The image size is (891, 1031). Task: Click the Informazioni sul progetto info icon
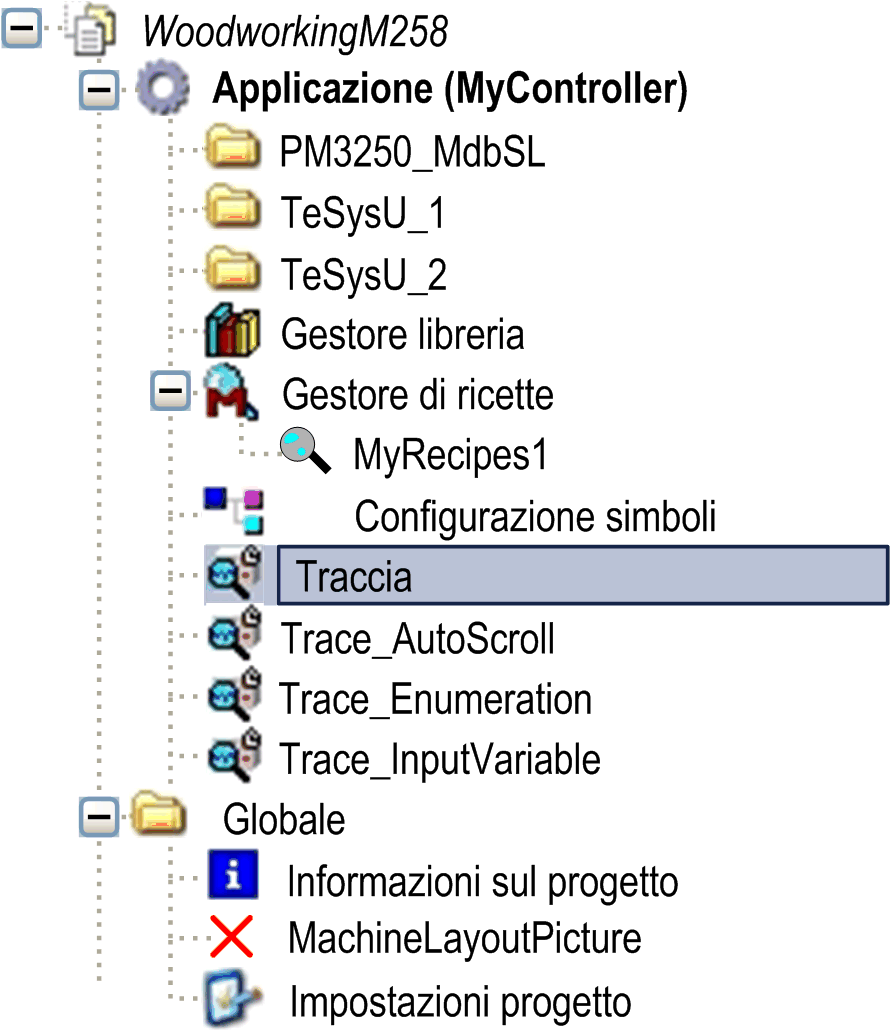coord(233,875)
